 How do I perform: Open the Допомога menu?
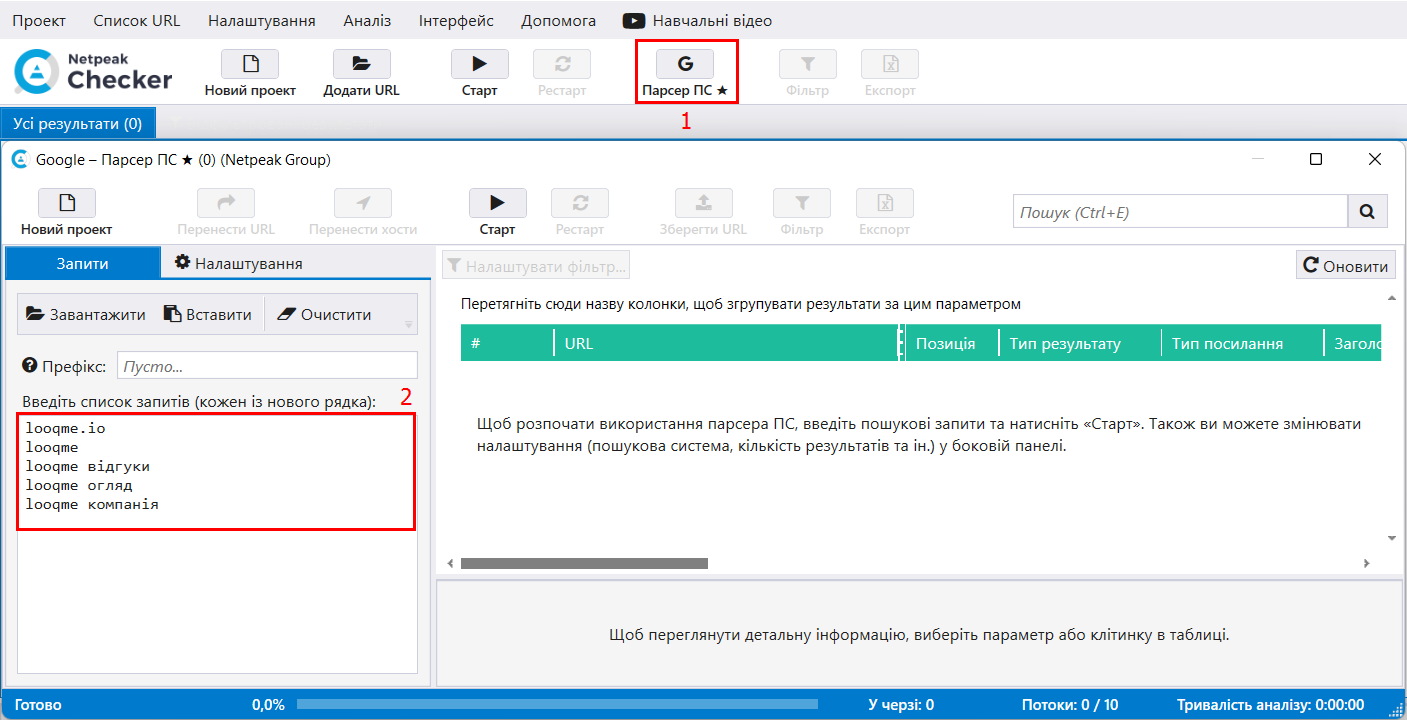[558, 20]
